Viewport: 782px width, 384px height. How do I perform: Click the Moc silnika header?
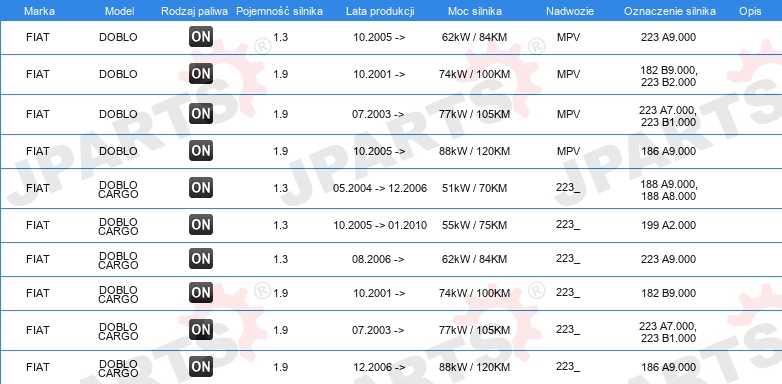(475, 11)
